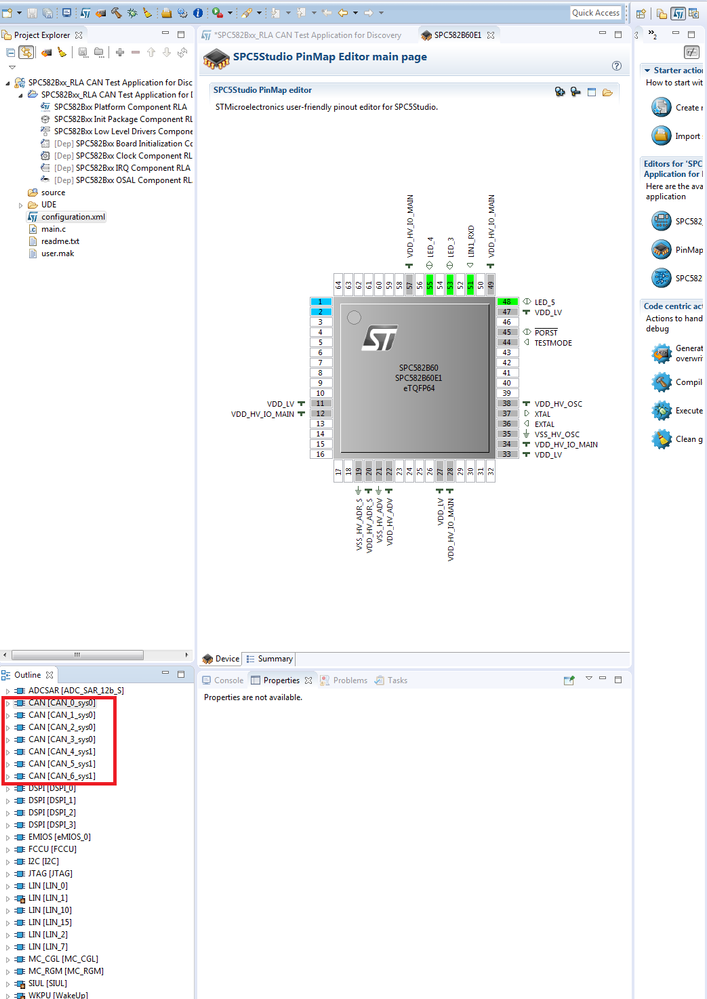Click the Execute action icon
707x999 pixels.
662,410
